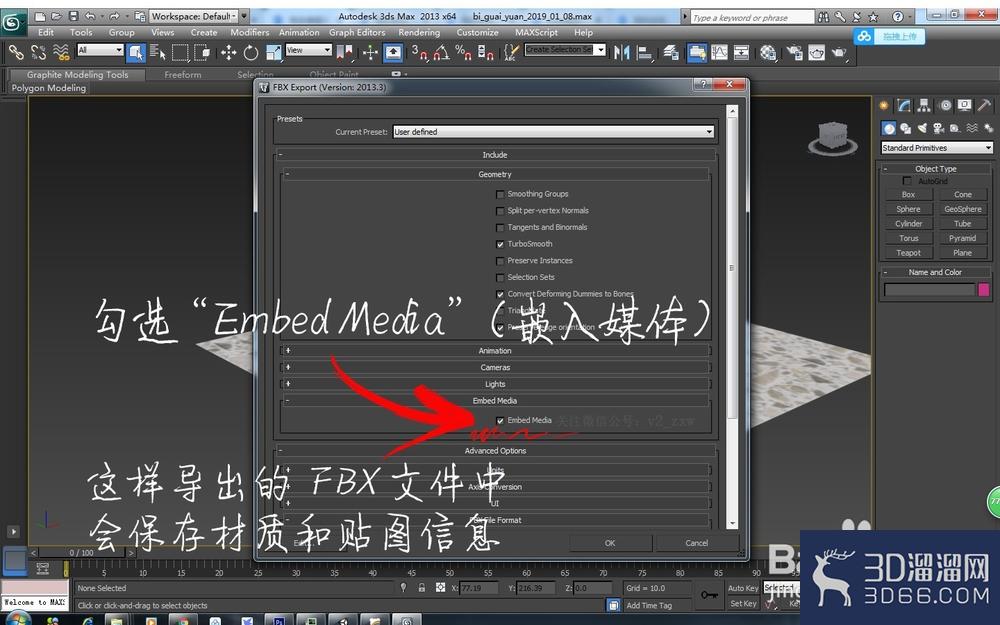1000x625 pixels.
Task: Open the Customize menu
Action: click(478, 32)
